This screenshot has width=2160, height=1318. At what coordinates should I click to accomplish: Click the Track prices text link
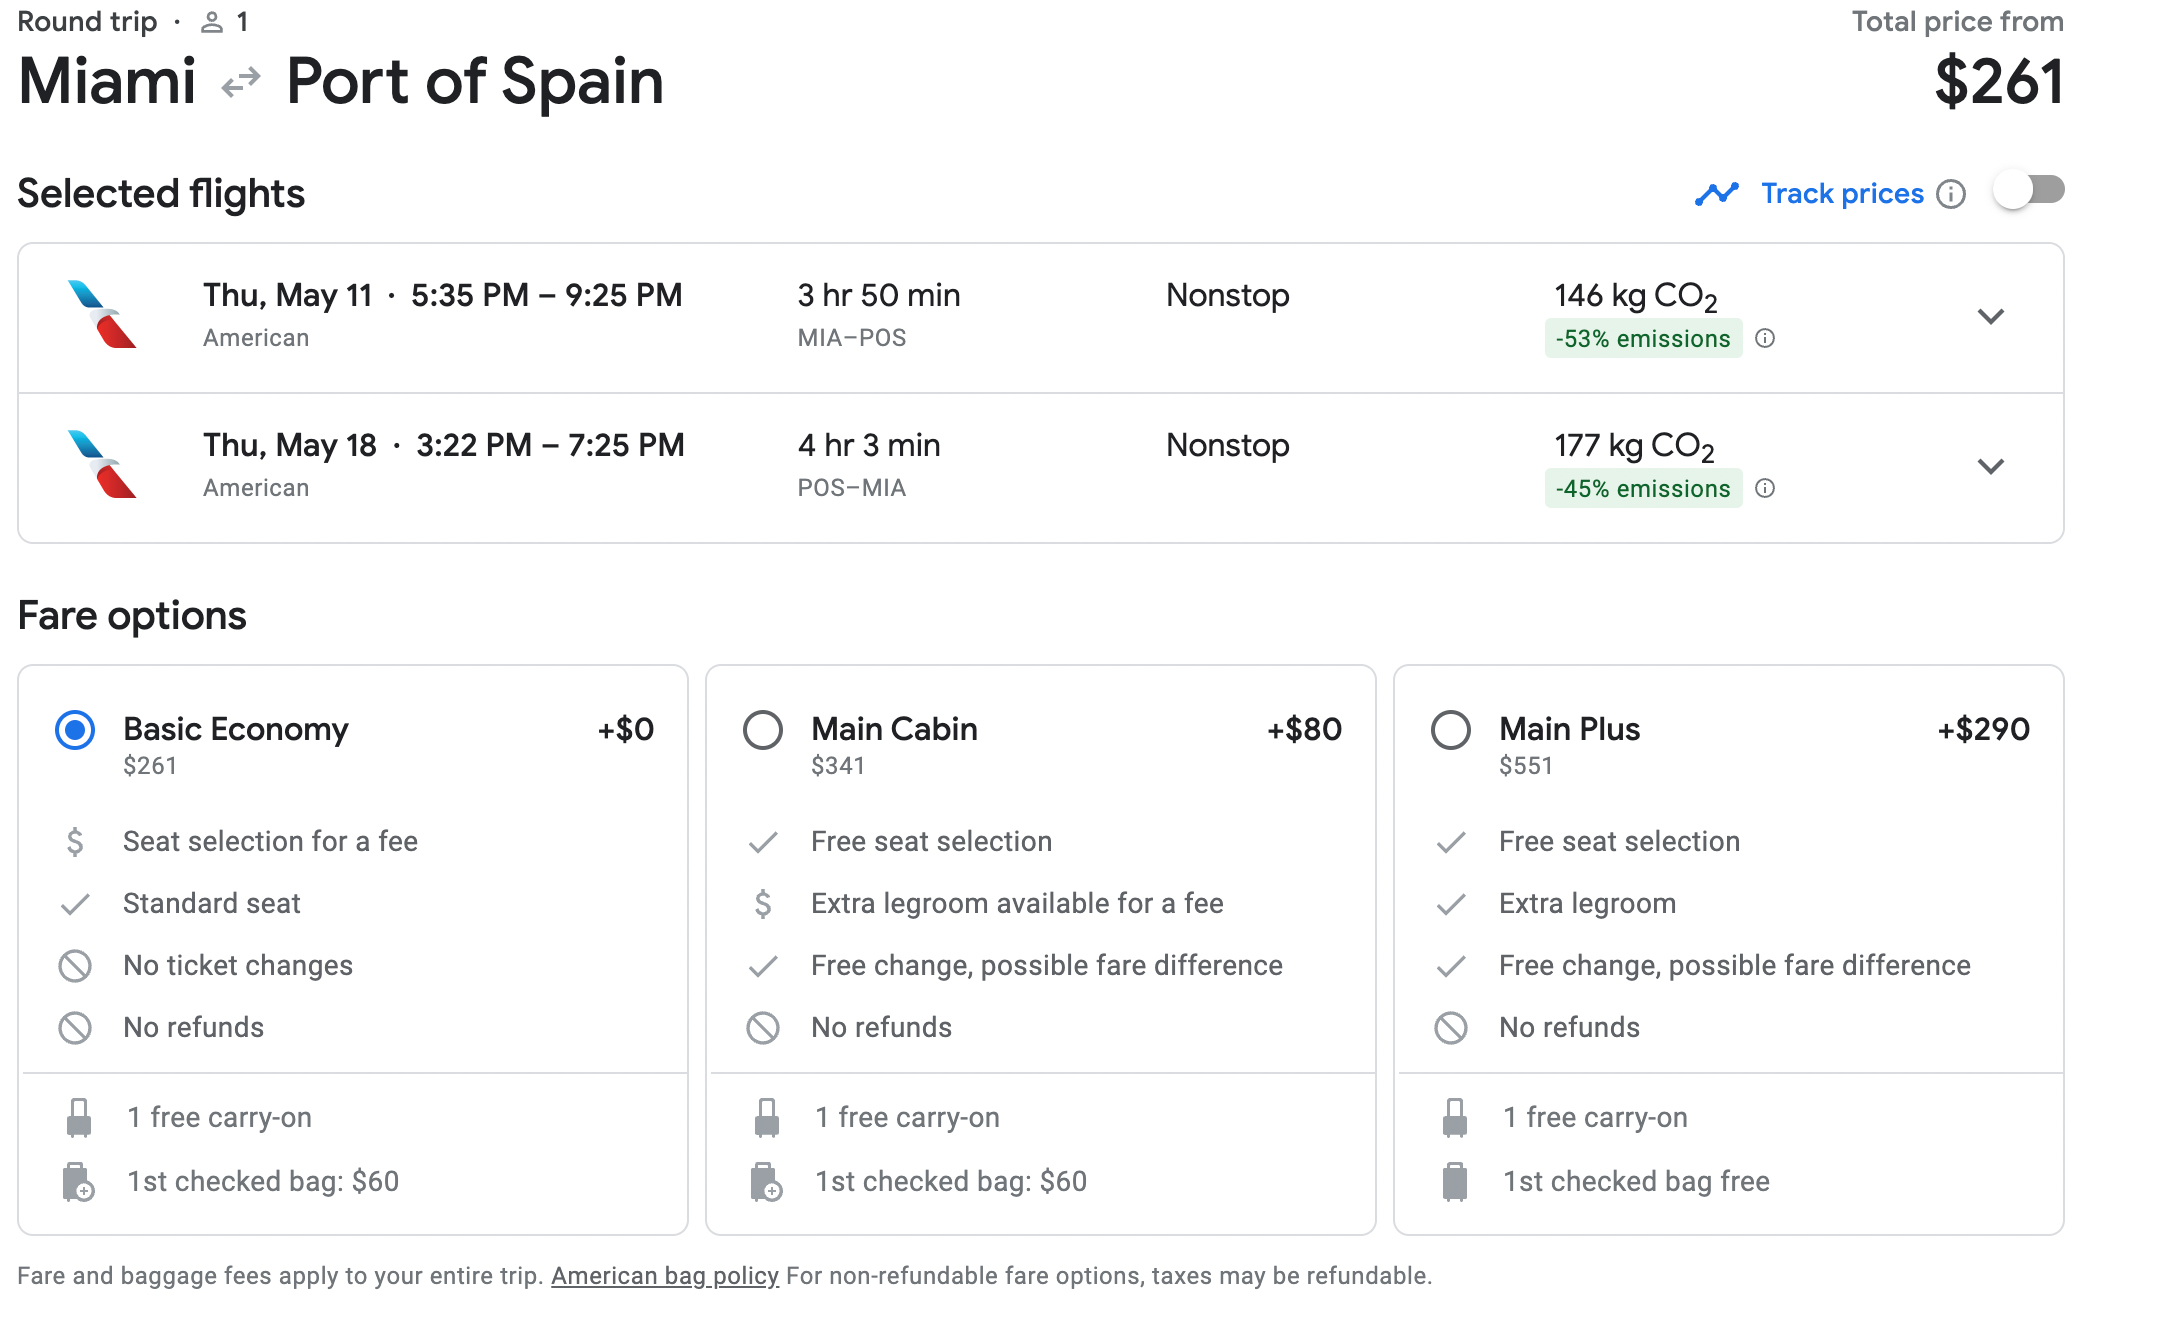[1842, 194]
